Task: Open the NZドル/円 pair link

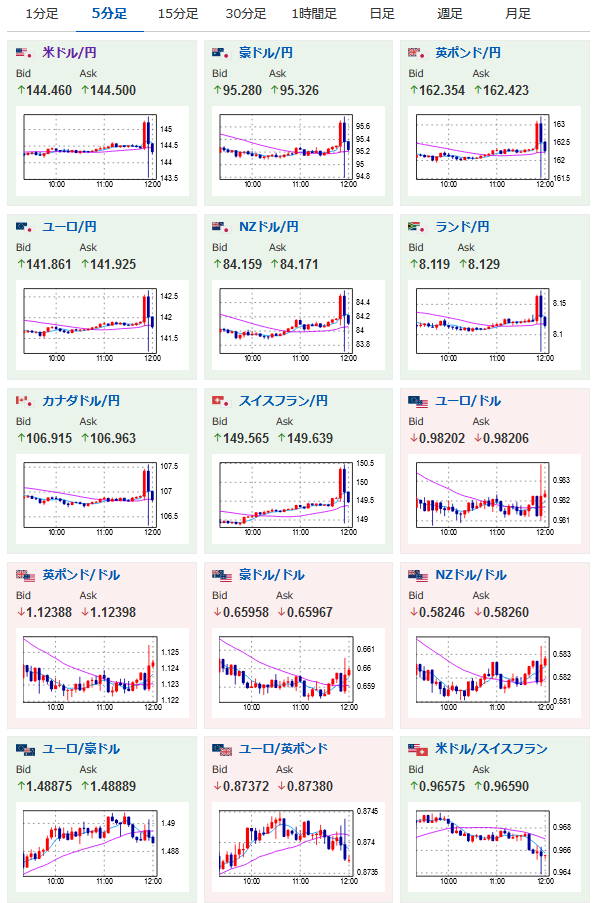Action: pyautogui.click(x=268, y=227)
